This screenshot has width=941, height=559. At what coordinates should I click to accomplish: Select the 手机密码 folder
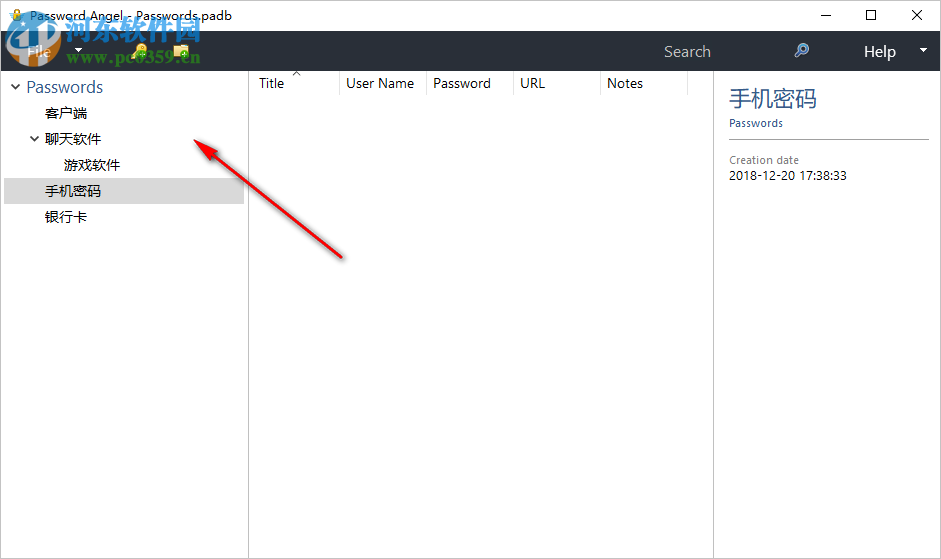coord(124,191)
